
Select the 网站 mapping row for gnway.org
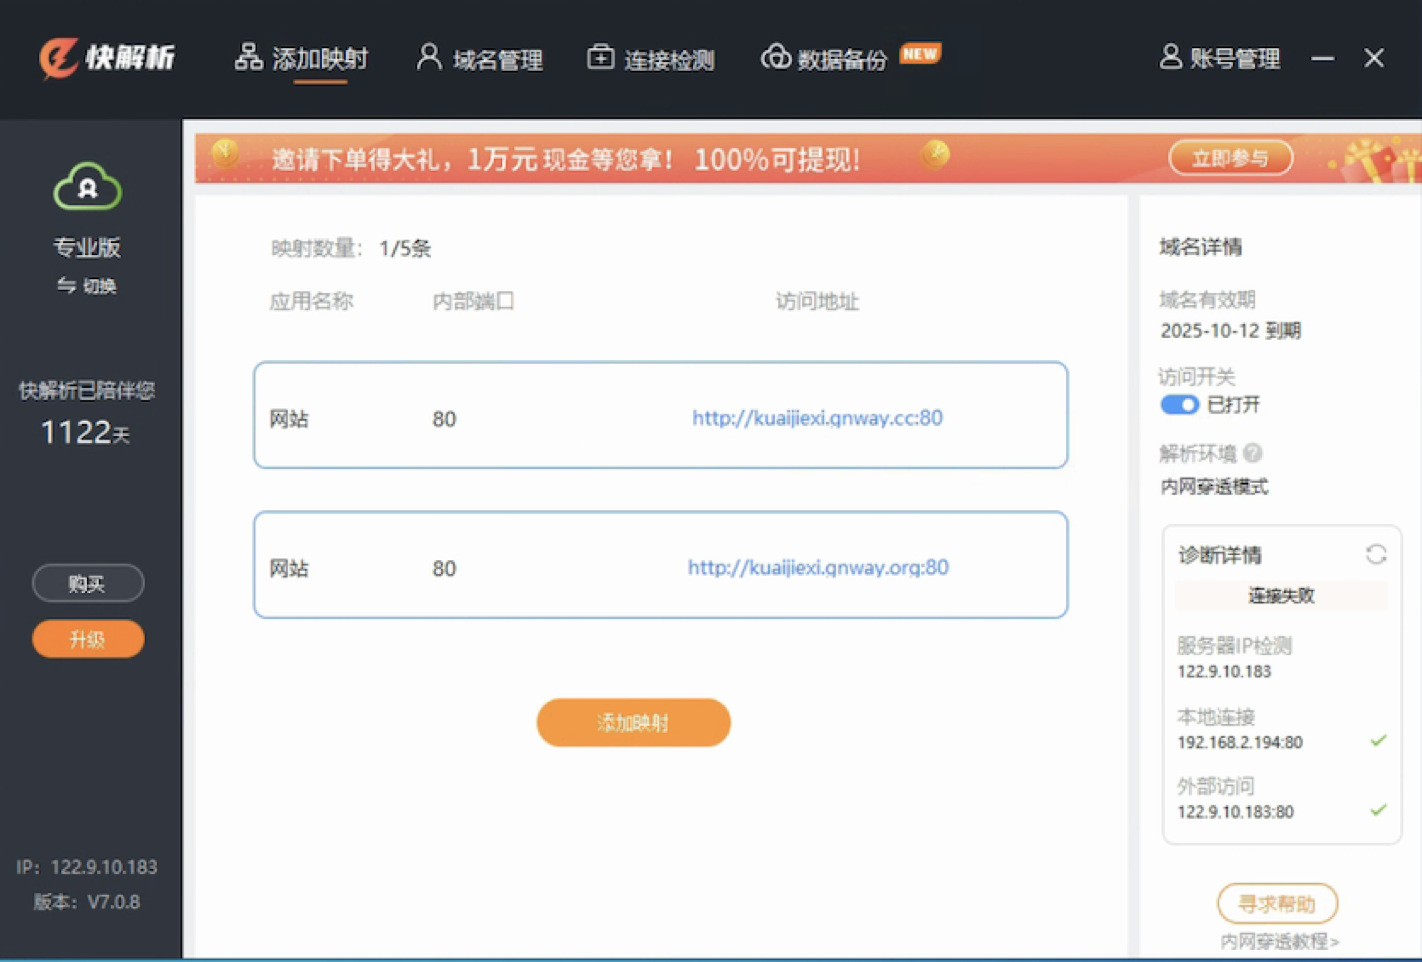coord(661,565)
